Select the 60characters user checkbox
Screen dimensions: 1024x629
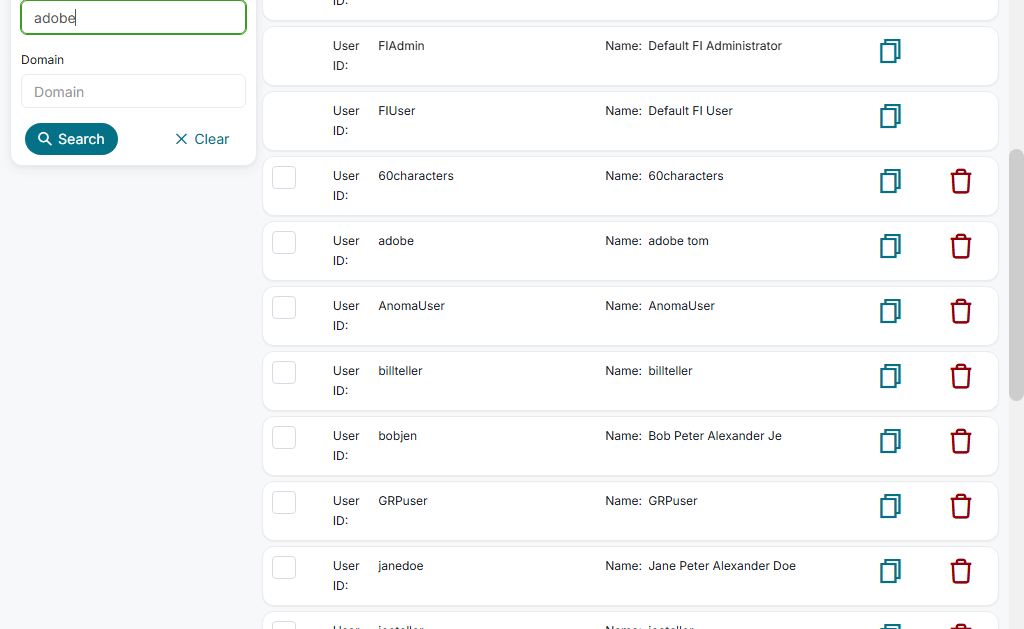(x=284, y=177)
